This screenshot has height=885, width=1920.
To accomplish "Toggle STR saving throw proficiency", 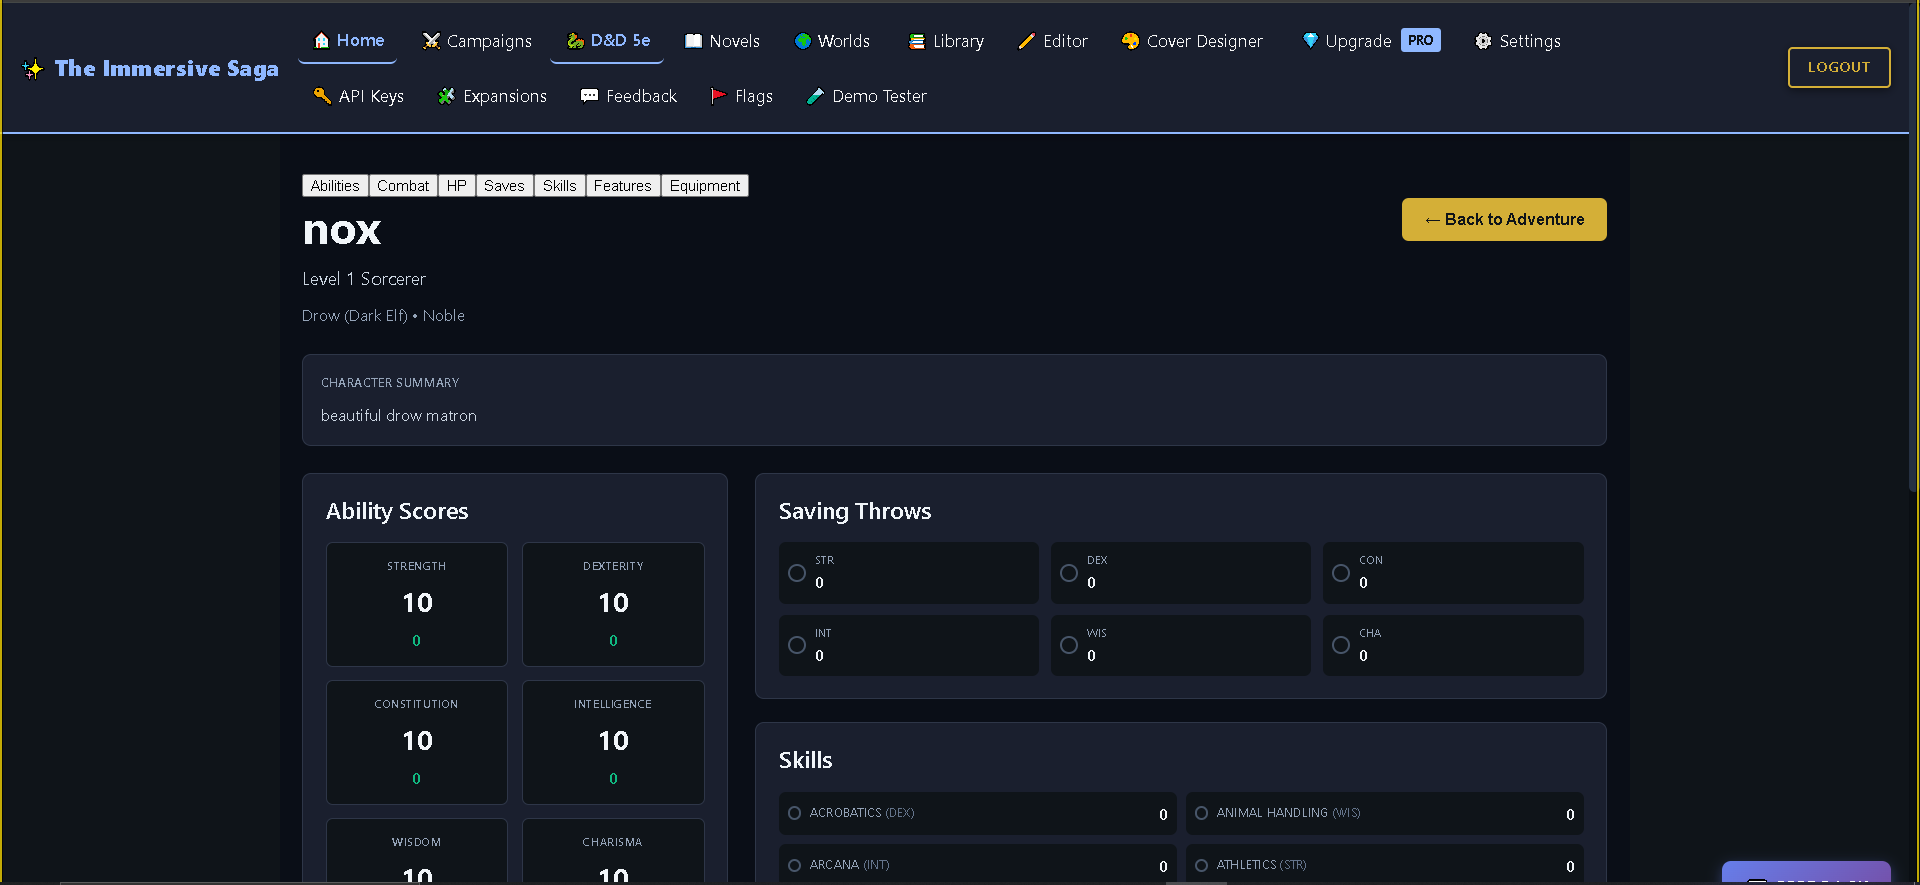I will [797, 573].
